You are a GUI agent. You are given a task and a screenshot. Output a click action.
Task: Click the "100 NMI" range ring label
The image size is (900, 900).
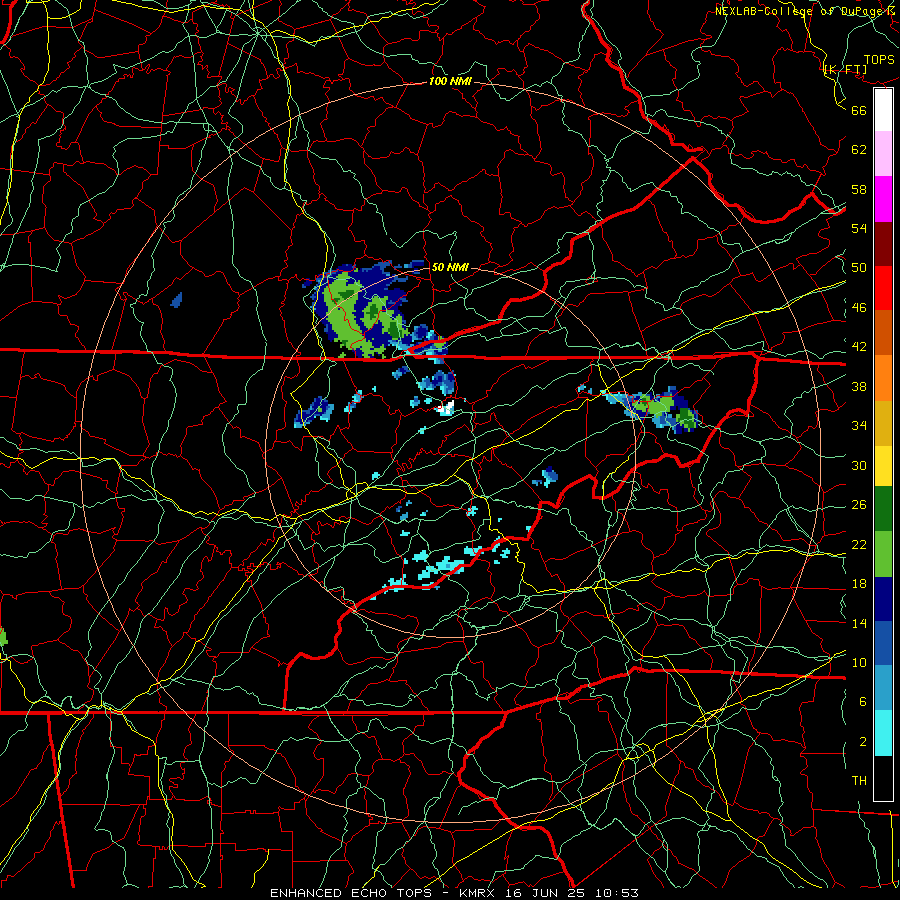[450, 82]
